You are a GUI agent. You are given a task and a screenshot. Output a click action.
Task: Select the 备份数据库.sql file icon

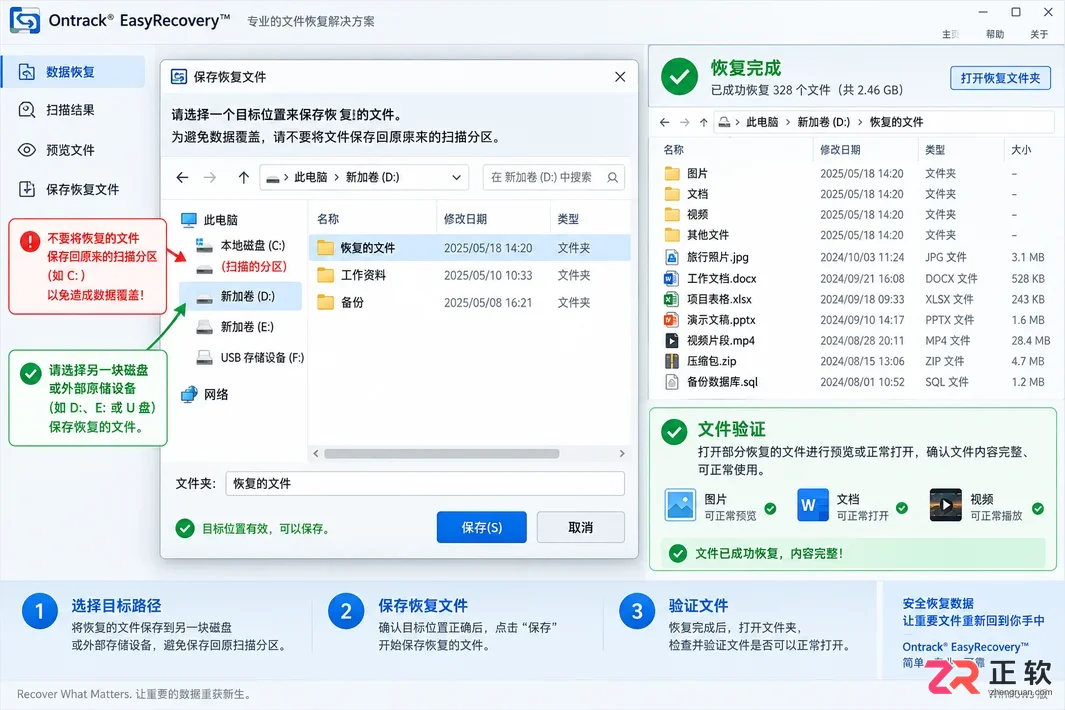point(672,382)
